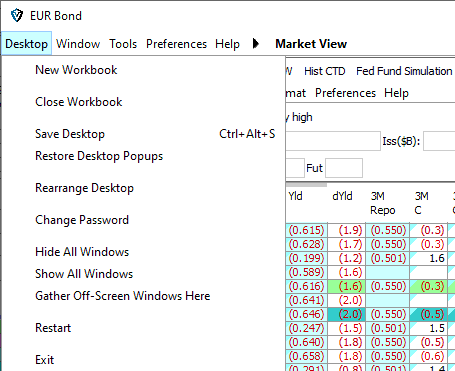Click the 3M C column header
Viewport: 455px width, 371px height.
click(x=421, y=203)
